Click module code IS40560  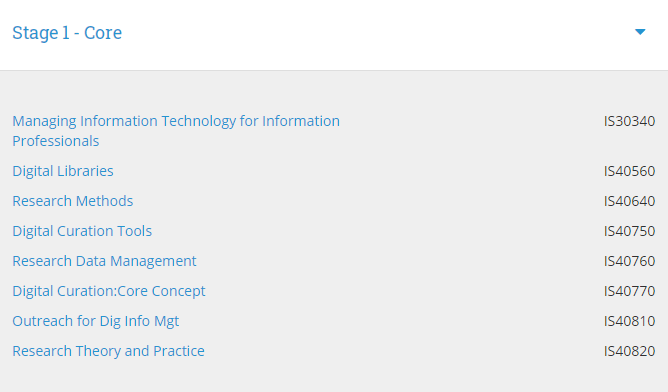pyautogui.click(x=629, y=171)
